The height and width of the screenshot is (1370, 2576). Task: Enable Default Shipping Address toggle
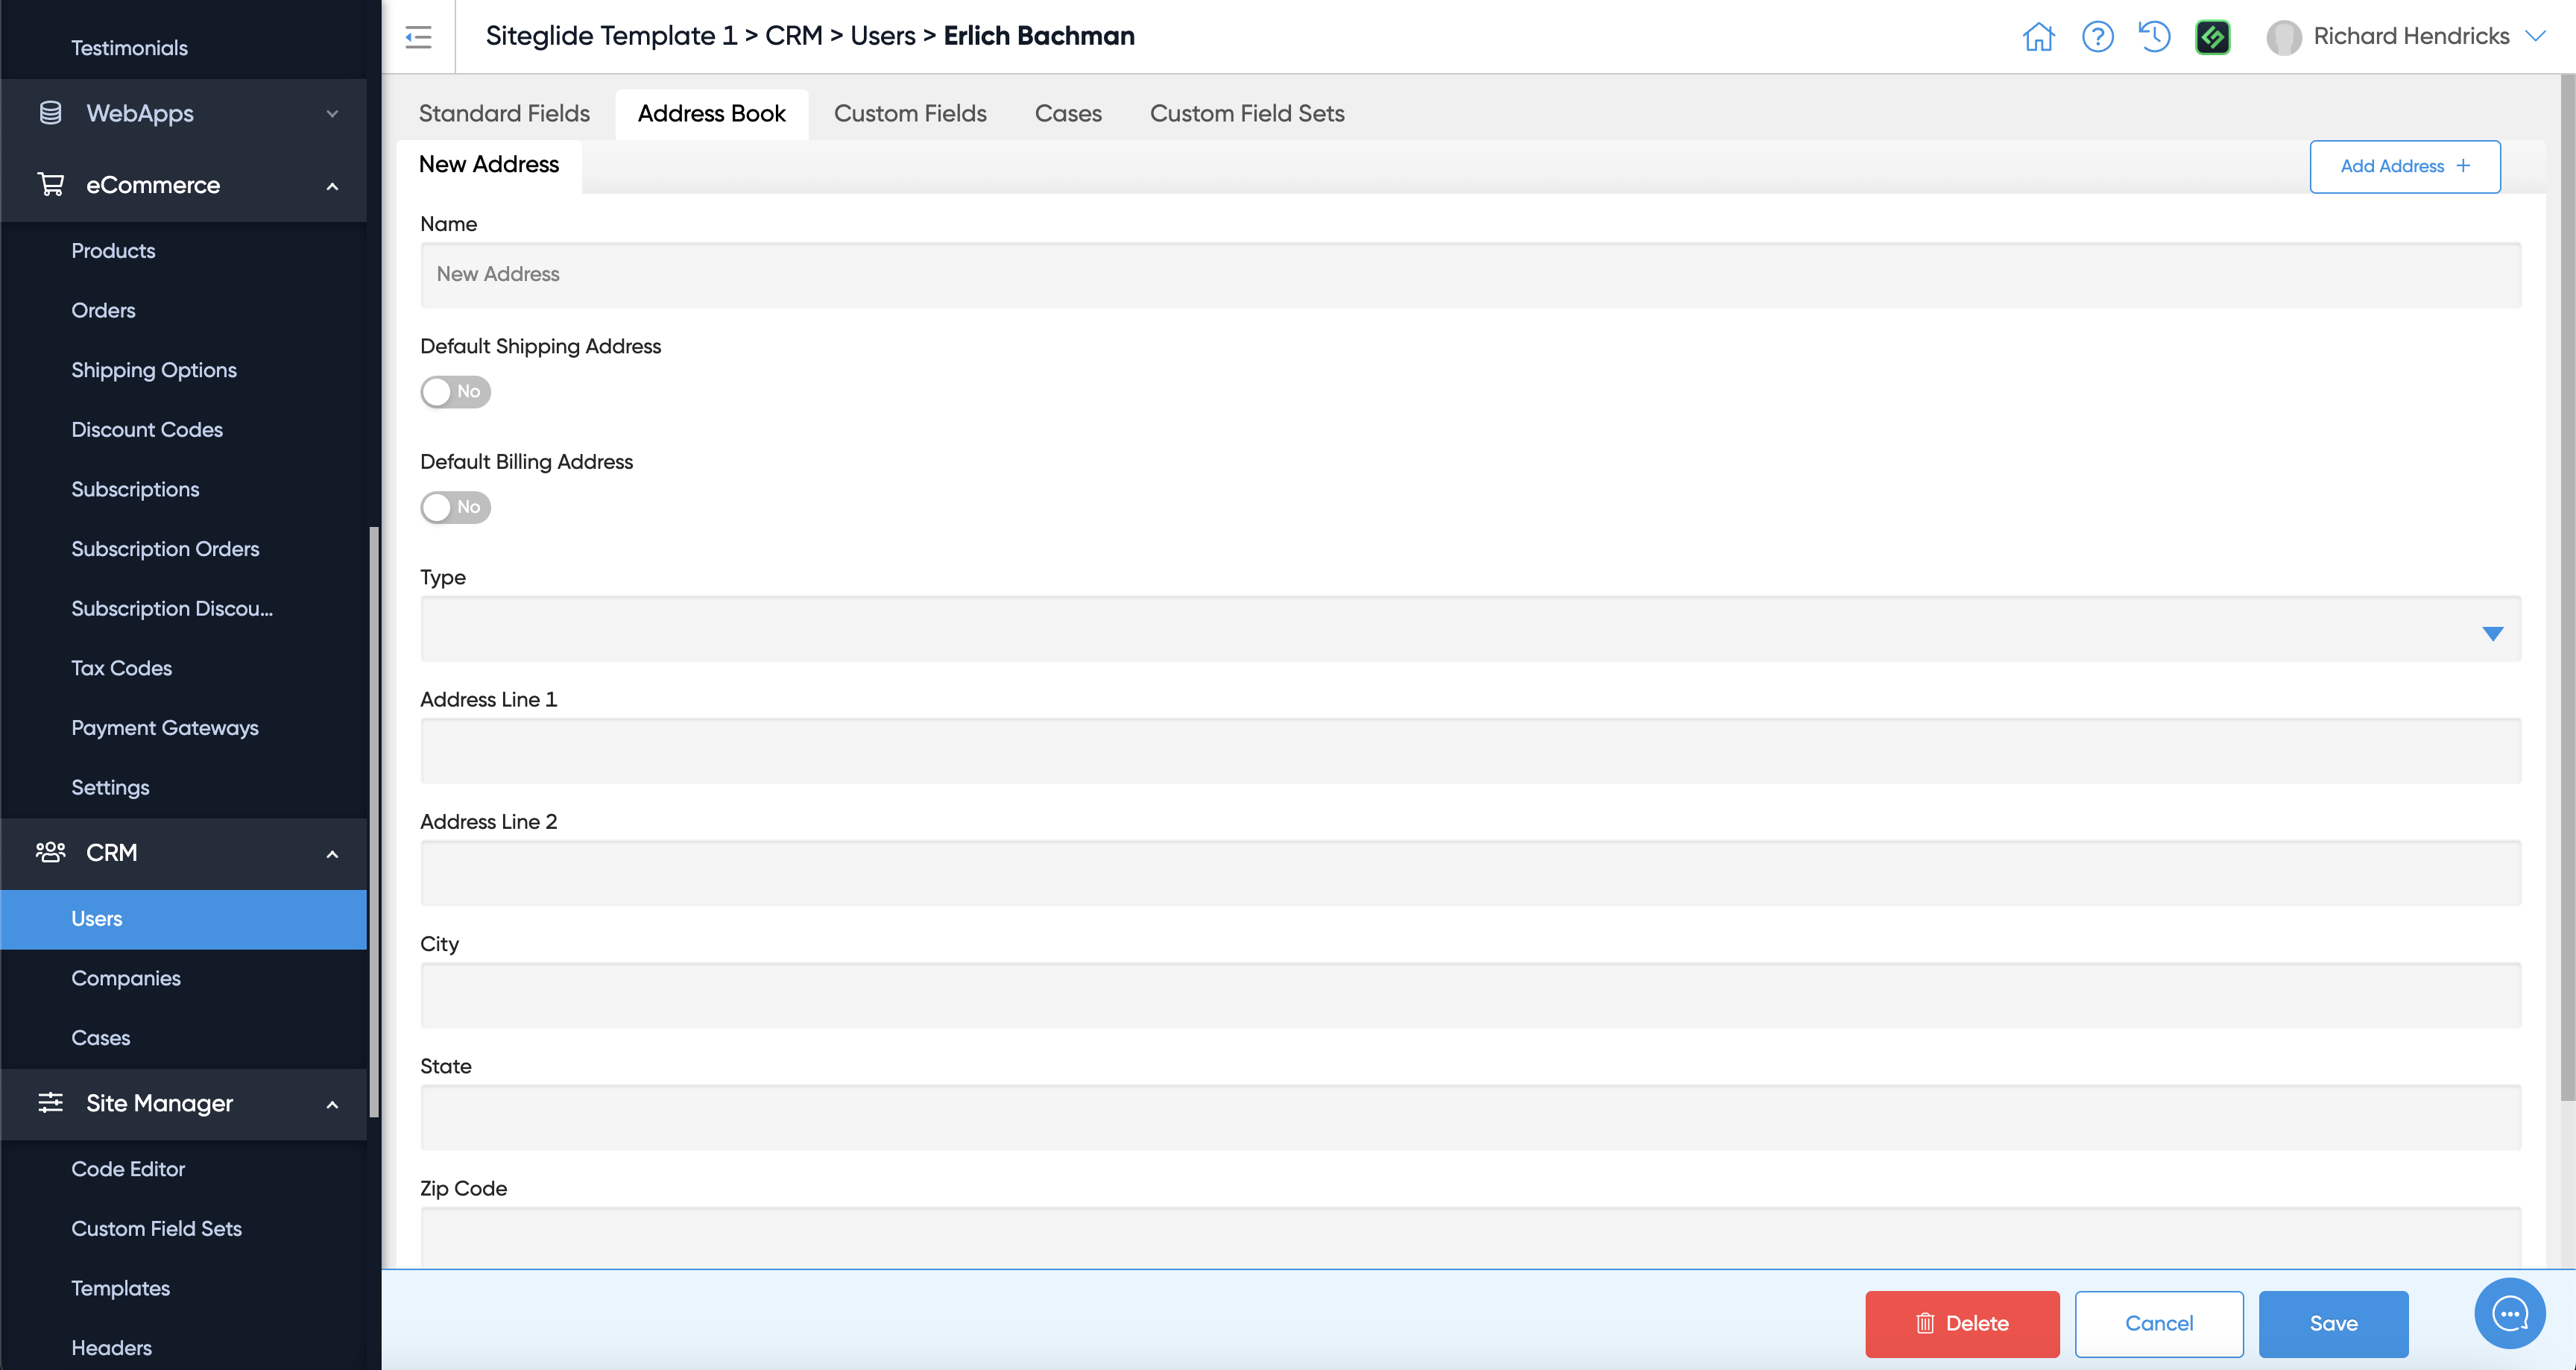tap(455, 392)
